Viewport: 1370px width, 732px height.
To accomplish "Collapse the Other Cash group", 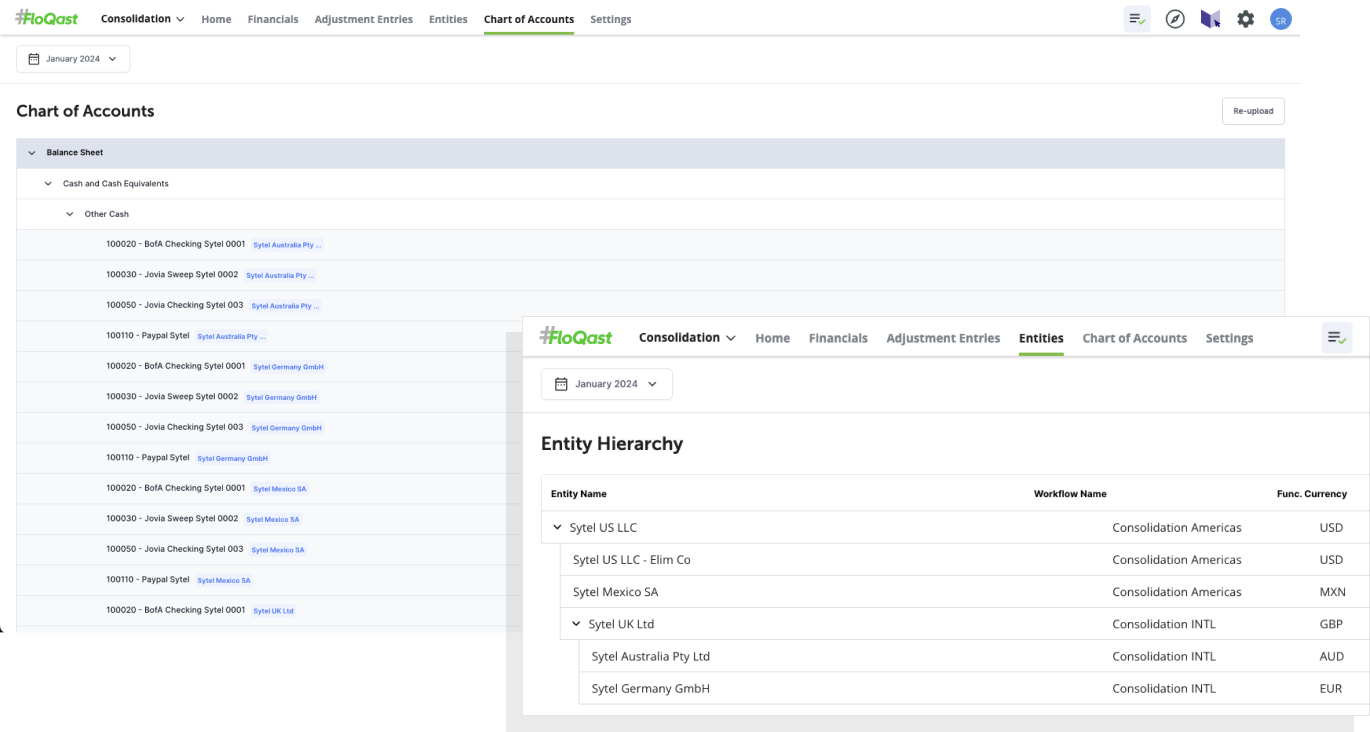I will [70, 214].
